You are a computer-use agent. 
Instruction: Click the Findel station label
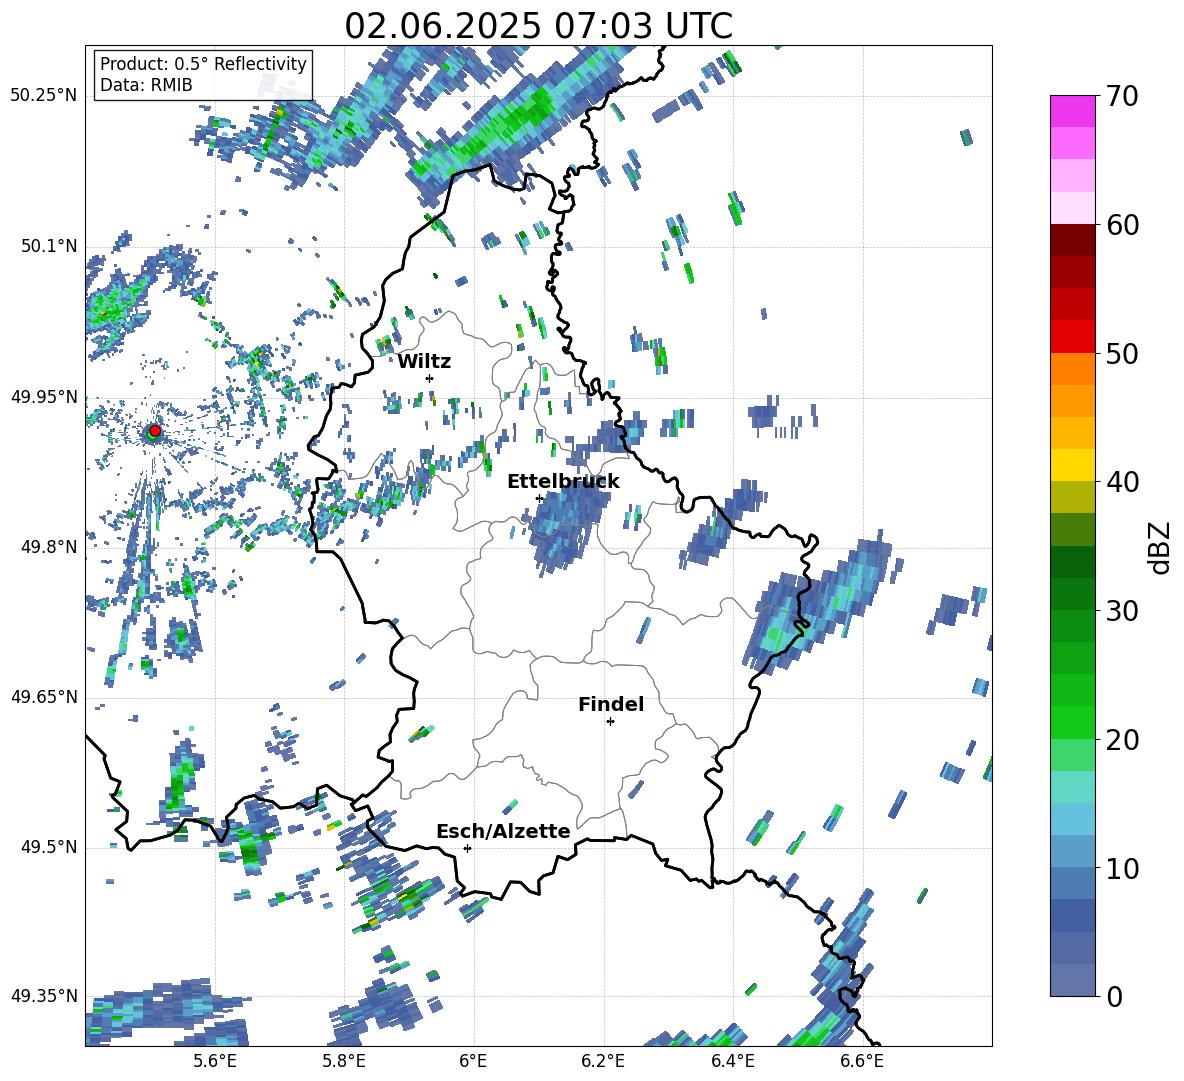611,704
